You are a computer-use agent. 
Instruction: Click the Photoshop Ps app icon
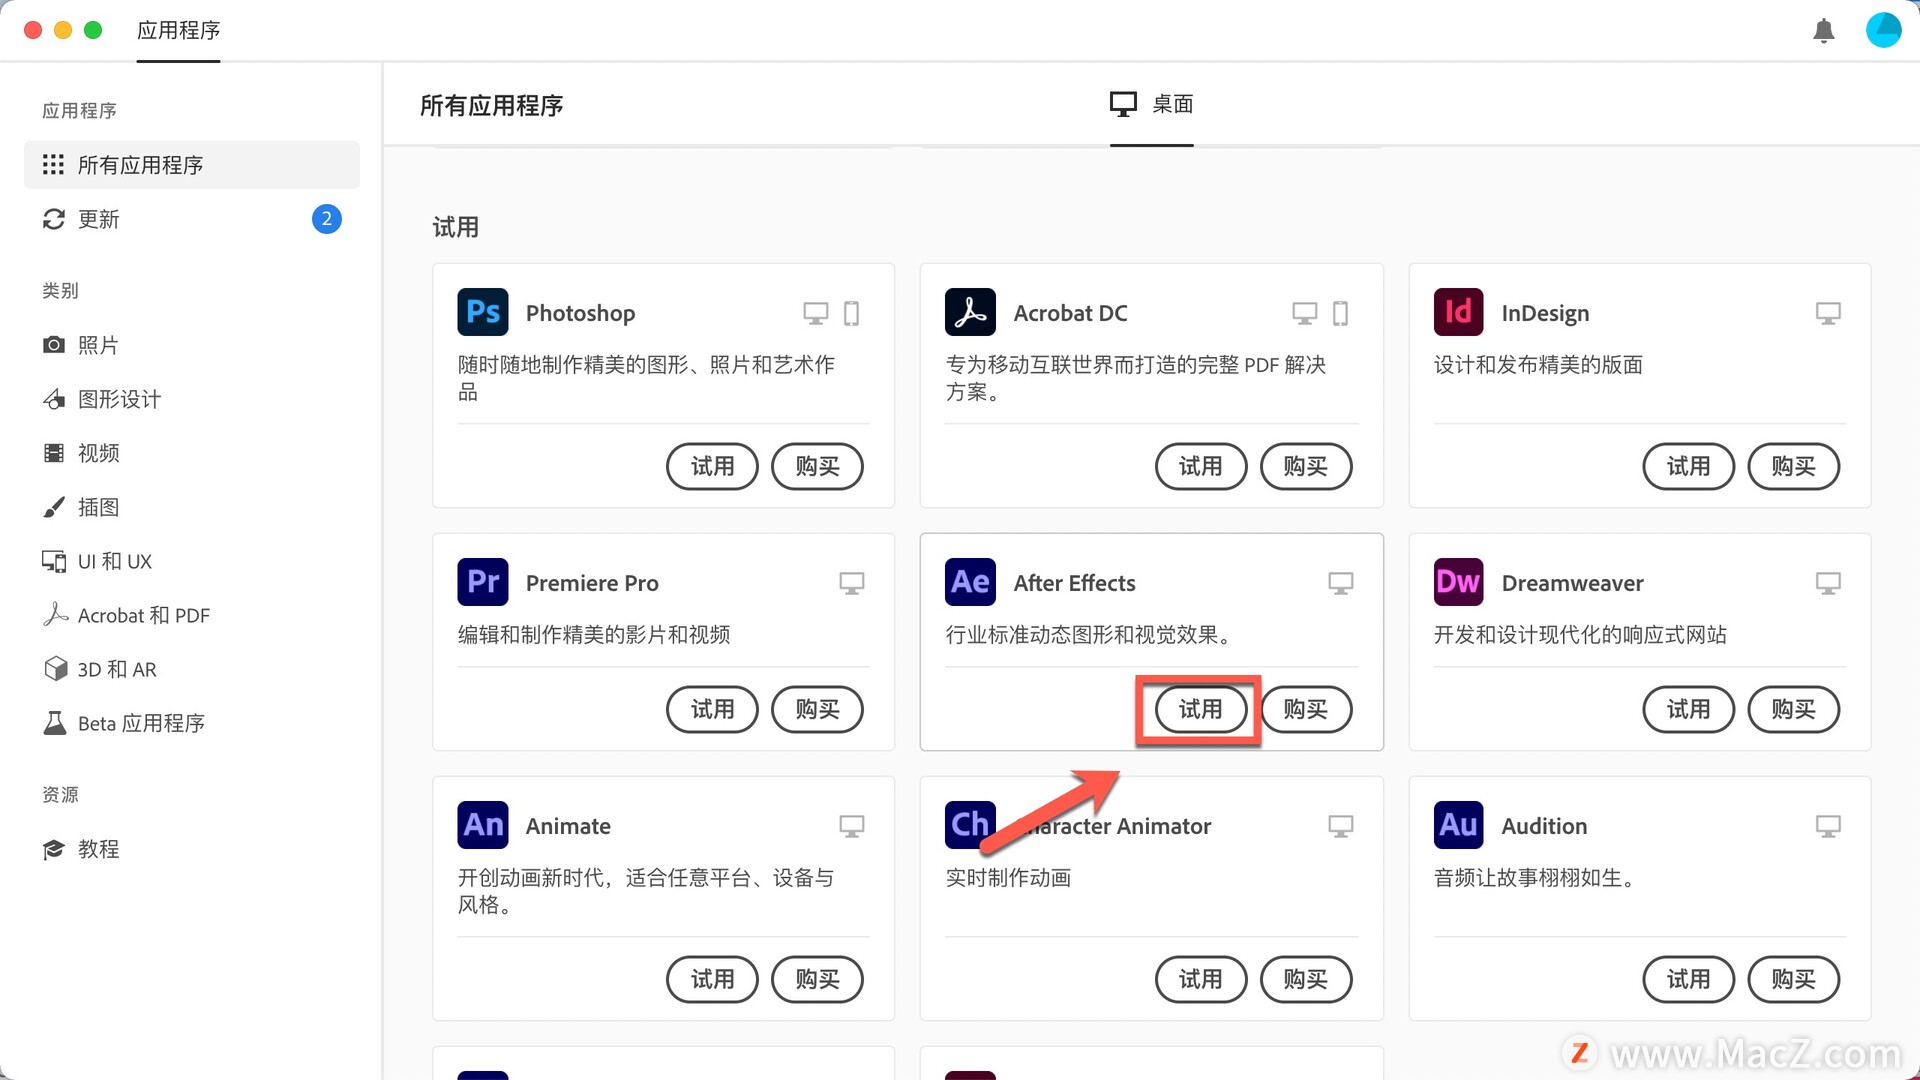click(x=483, y=312)
